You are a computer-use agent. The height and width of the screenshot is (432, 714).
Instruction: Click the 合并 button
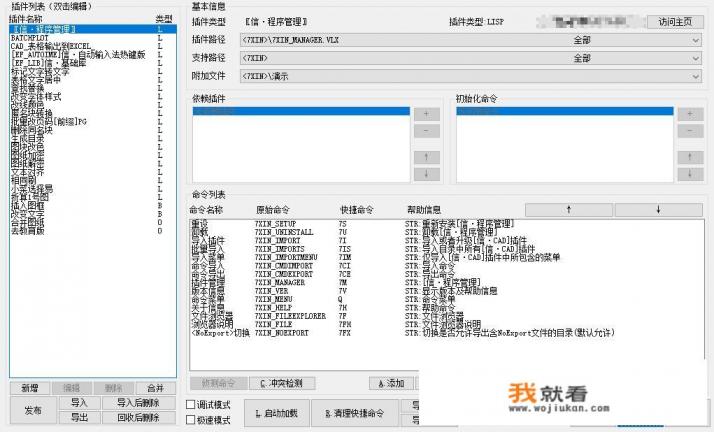tap(156, 388)
